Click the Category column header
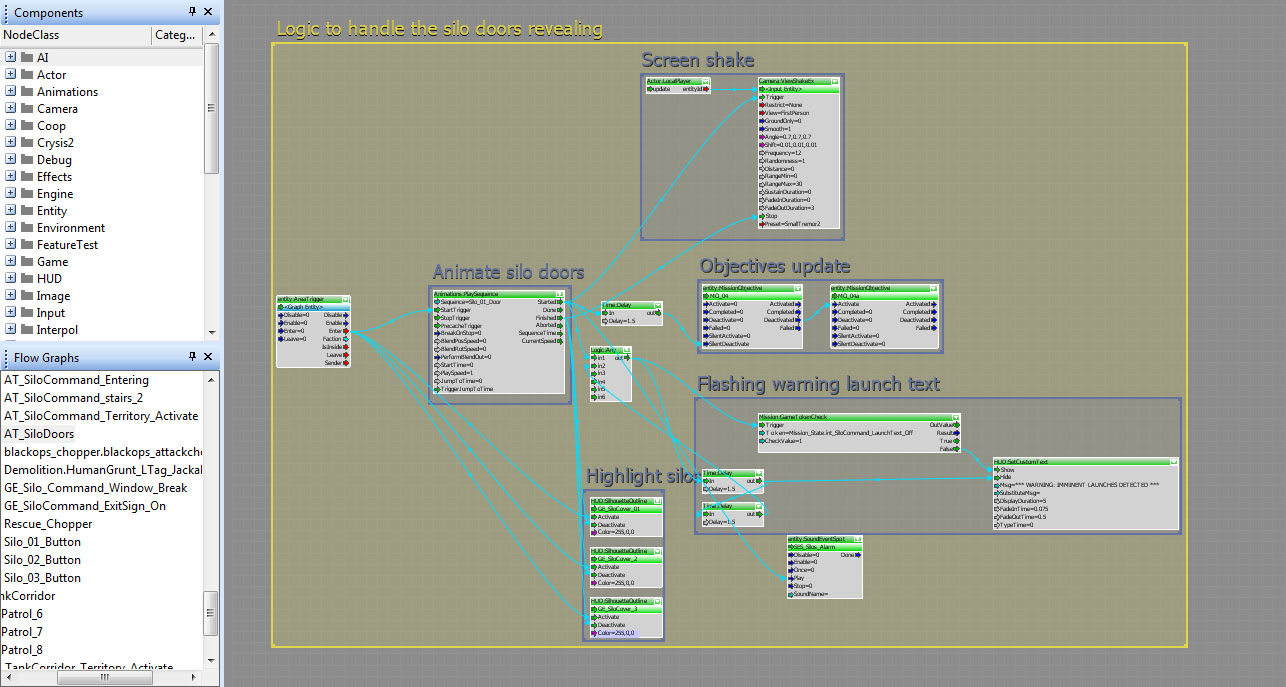Viewport: 1286px width, 687px height. pos(176,35)
